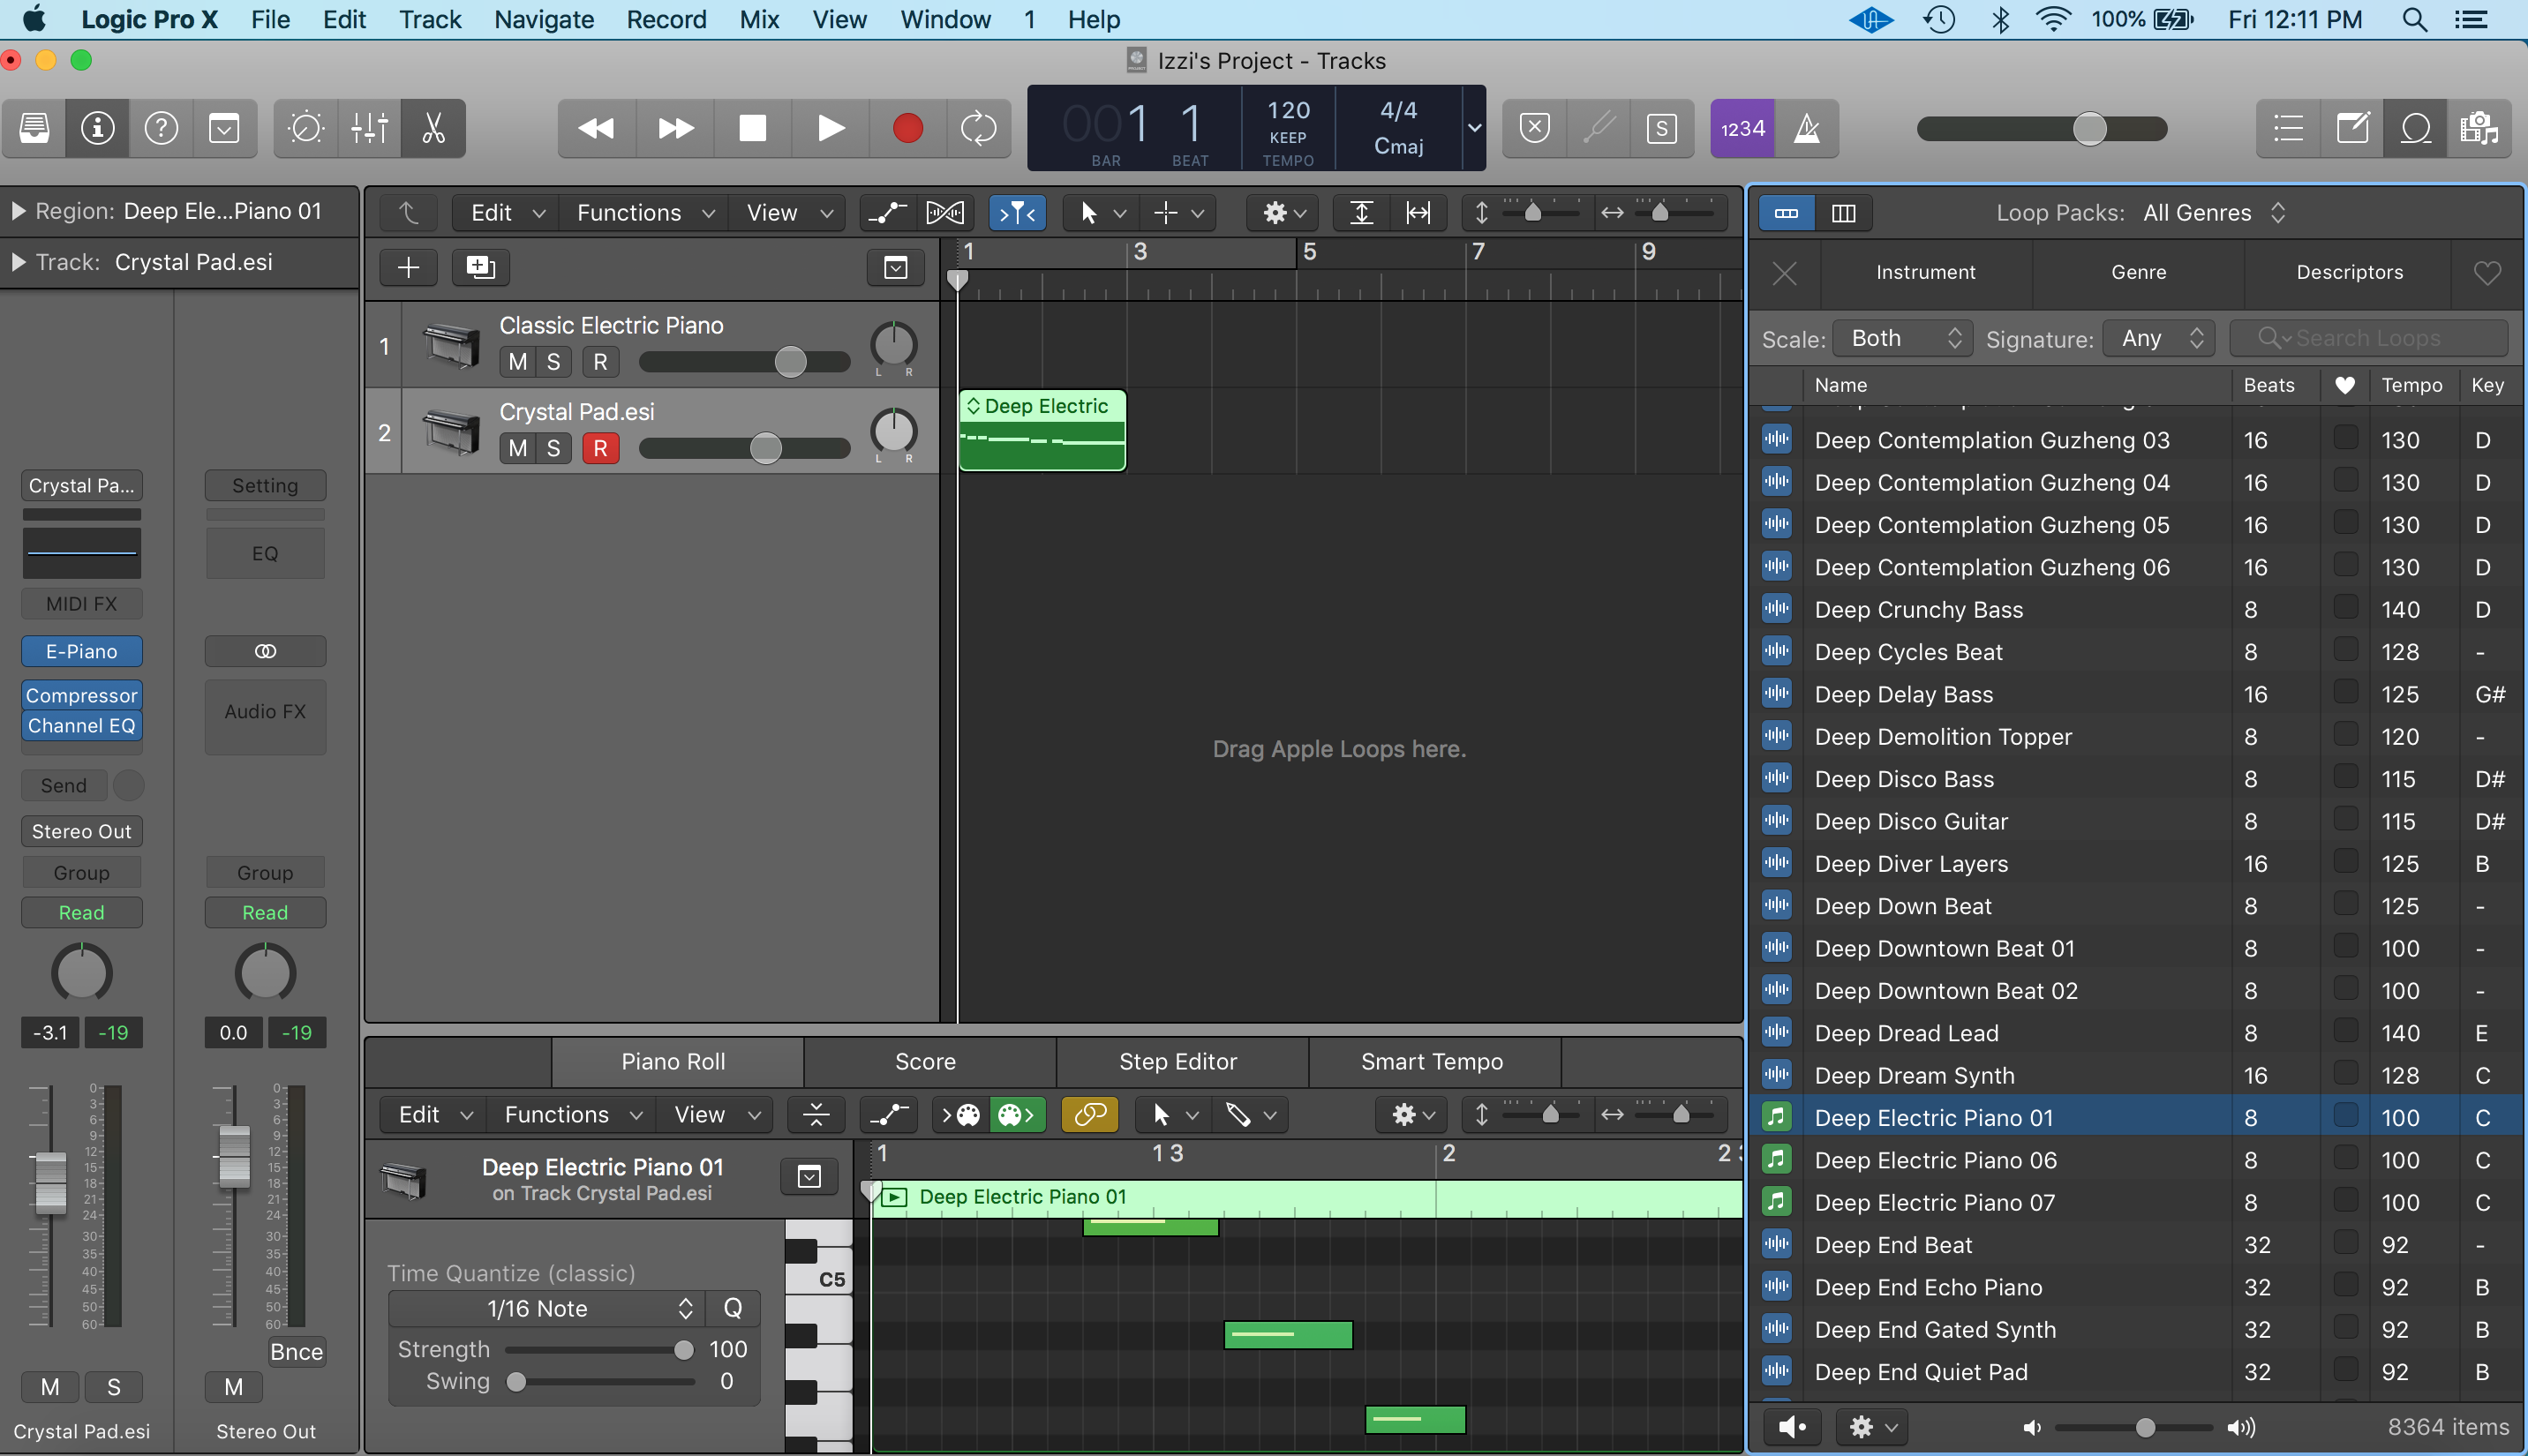Click the Metronome icon

(1807, 128)
